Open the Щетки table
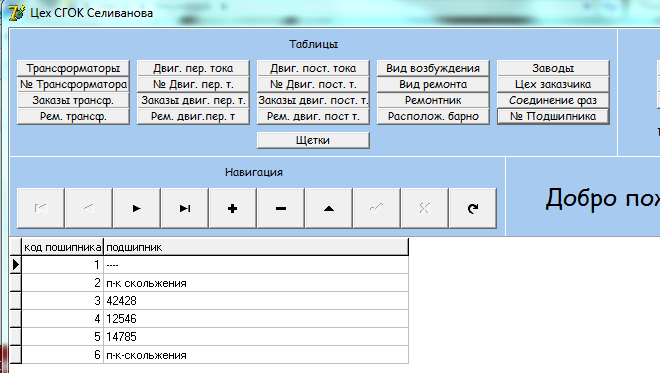660x373 pixels. click(x=313, y=140)
